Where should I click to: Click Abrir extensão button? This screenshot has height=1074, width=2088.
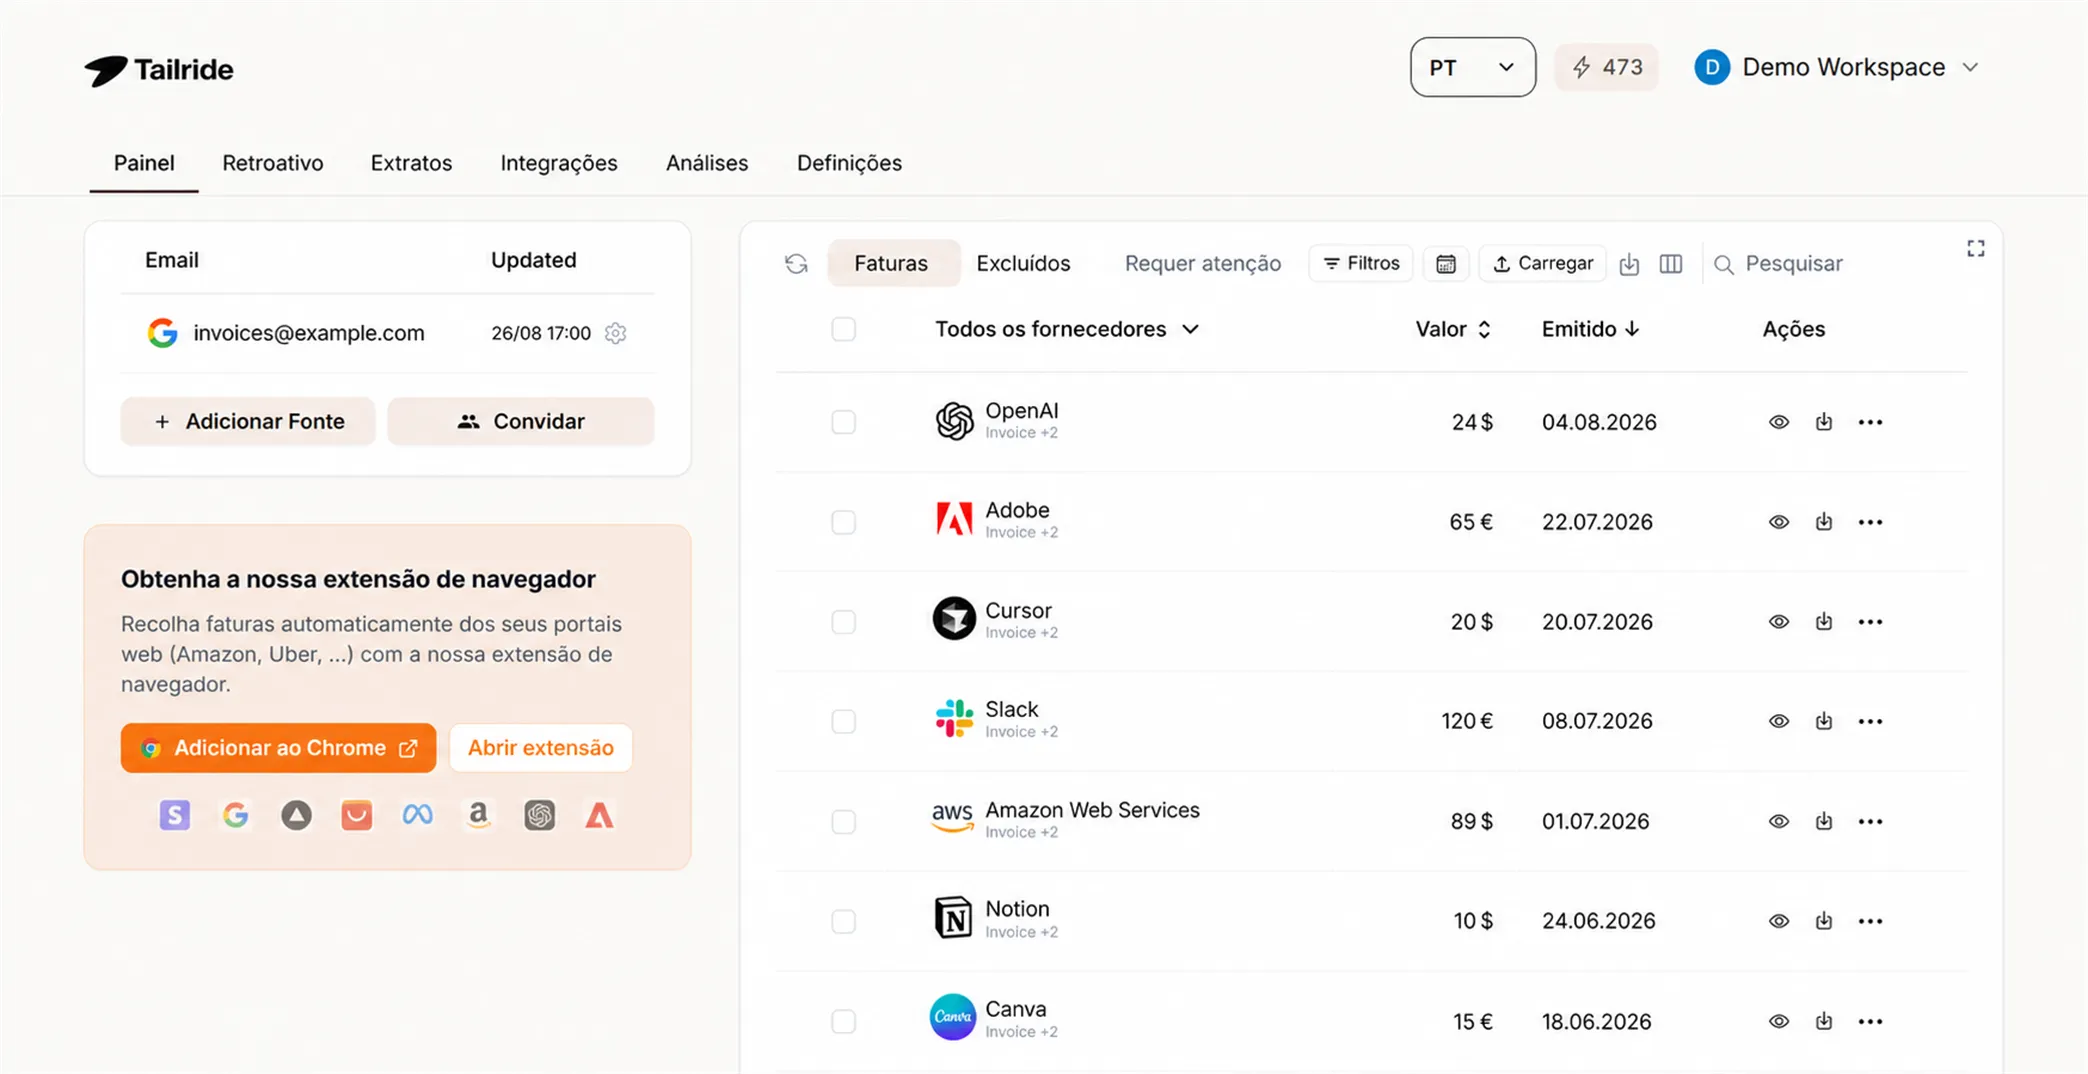(541, 748)
